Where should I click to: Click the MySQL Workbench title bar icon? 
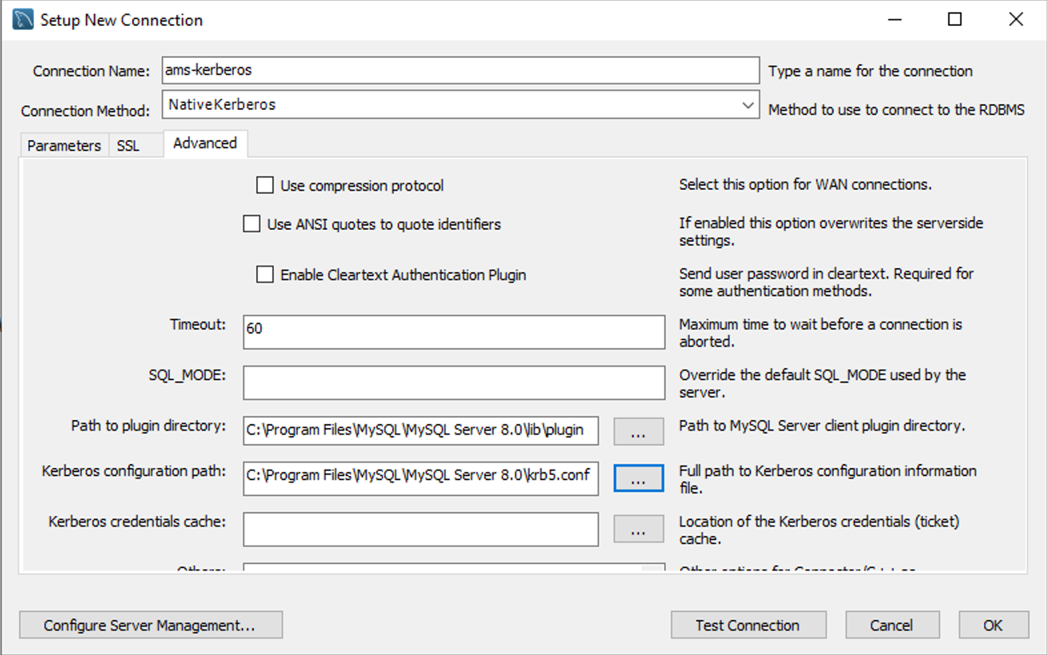[23, 19]
